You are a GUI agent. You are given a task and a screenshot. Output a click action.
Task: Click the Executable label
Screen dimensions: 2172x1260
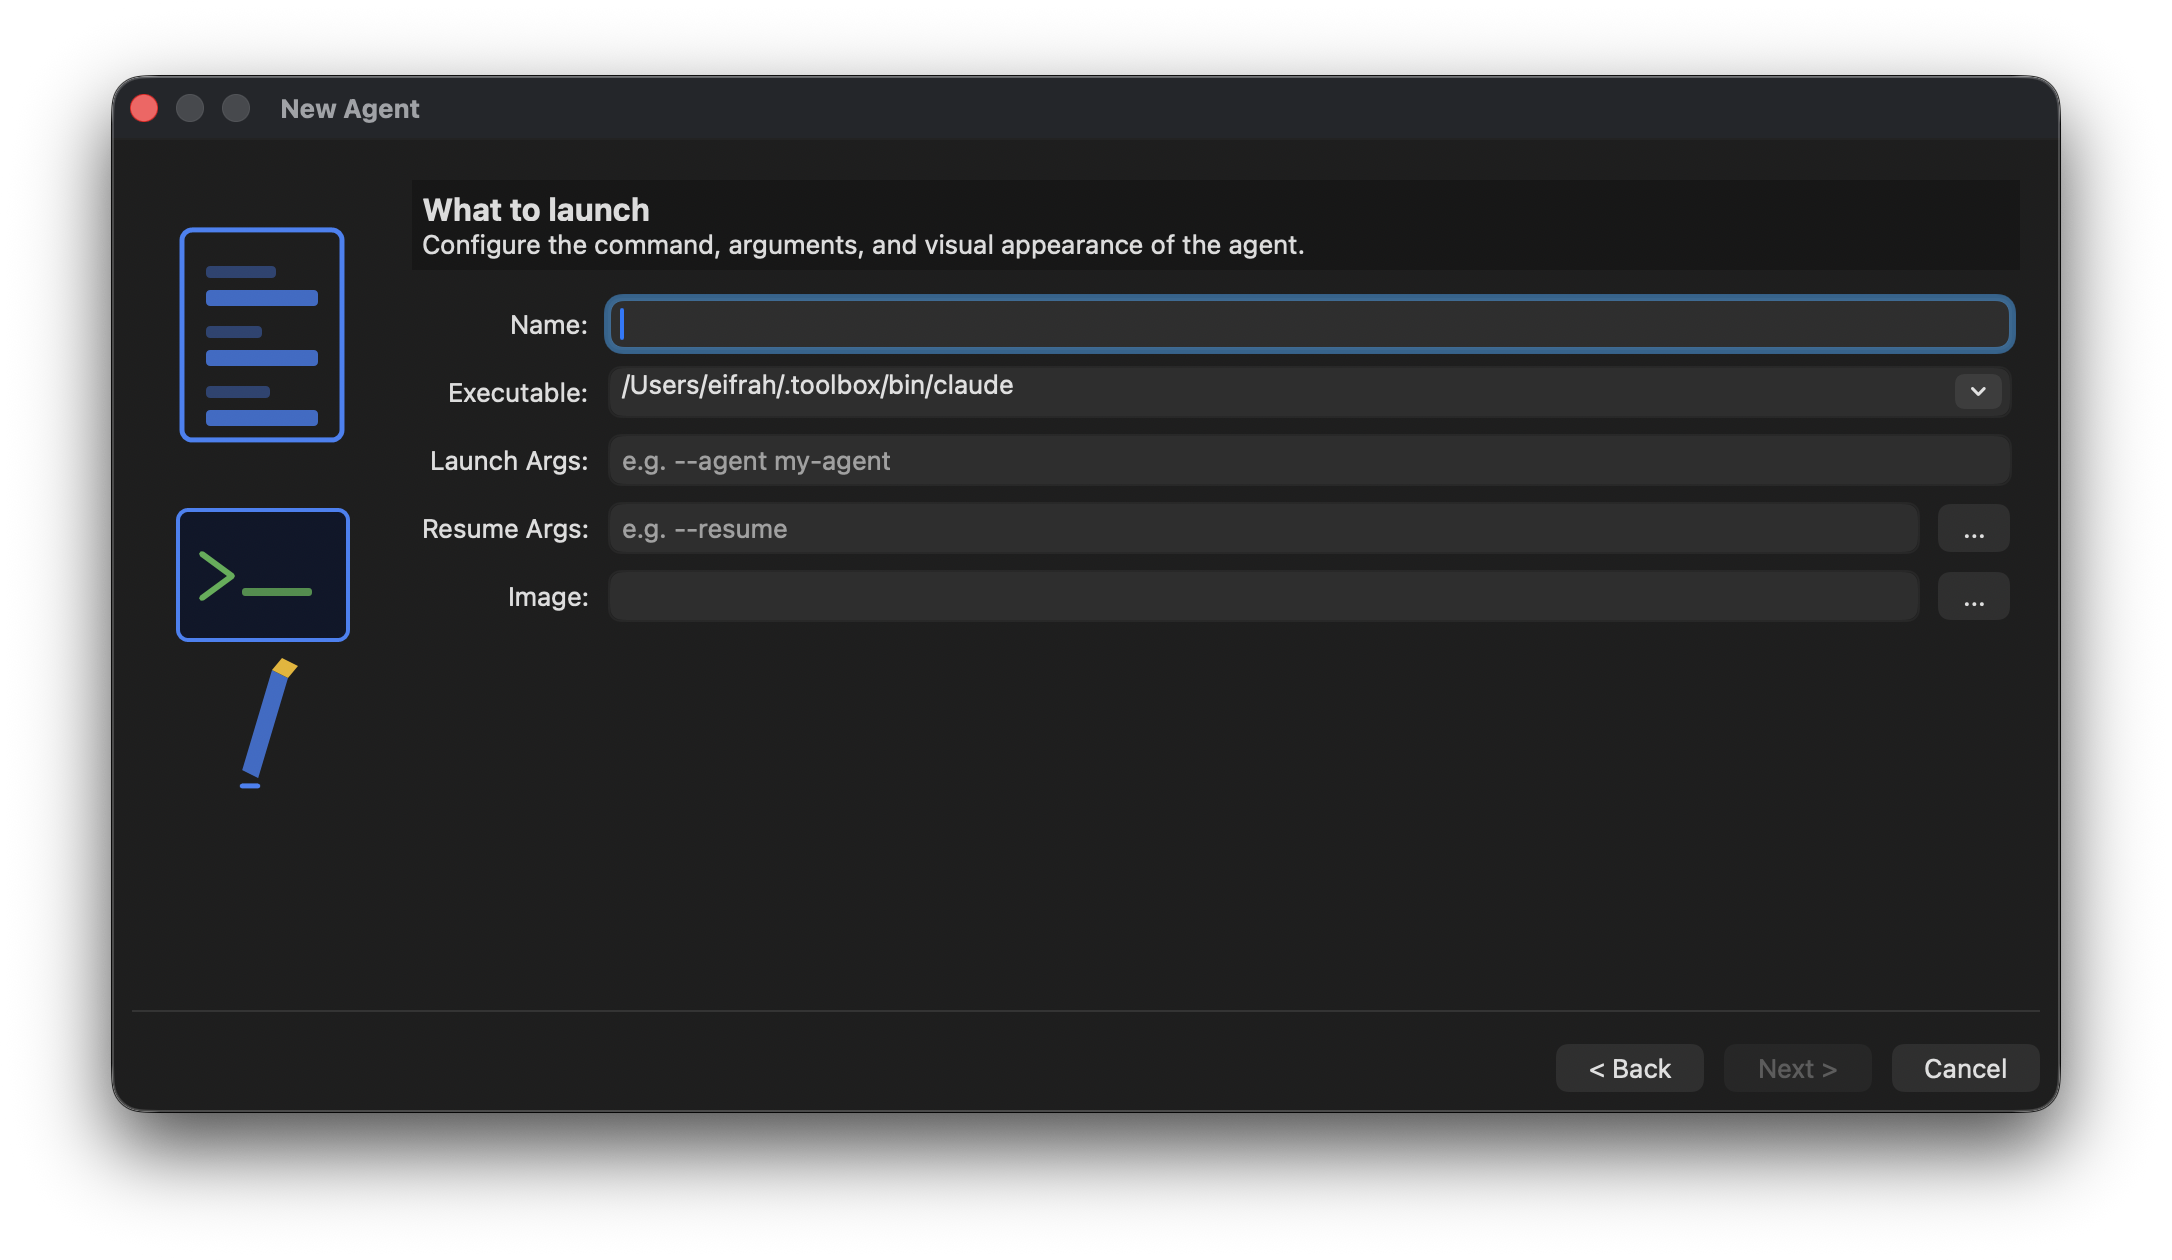[517, 392]
